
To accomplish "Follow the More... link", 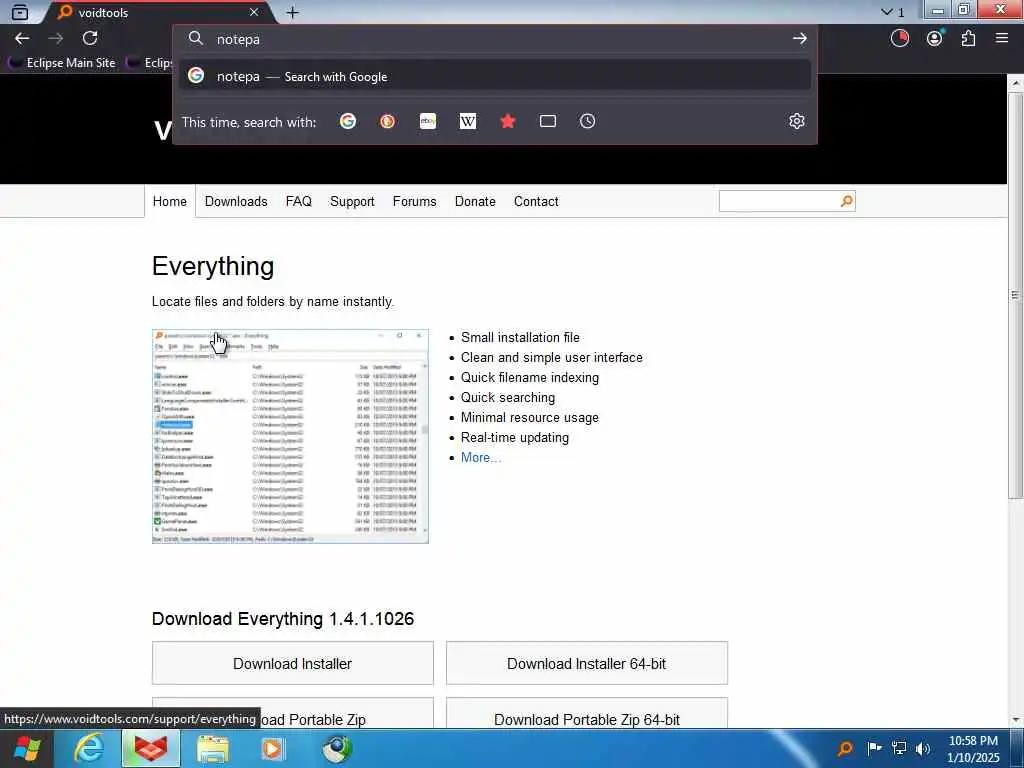I will point(481,457).
